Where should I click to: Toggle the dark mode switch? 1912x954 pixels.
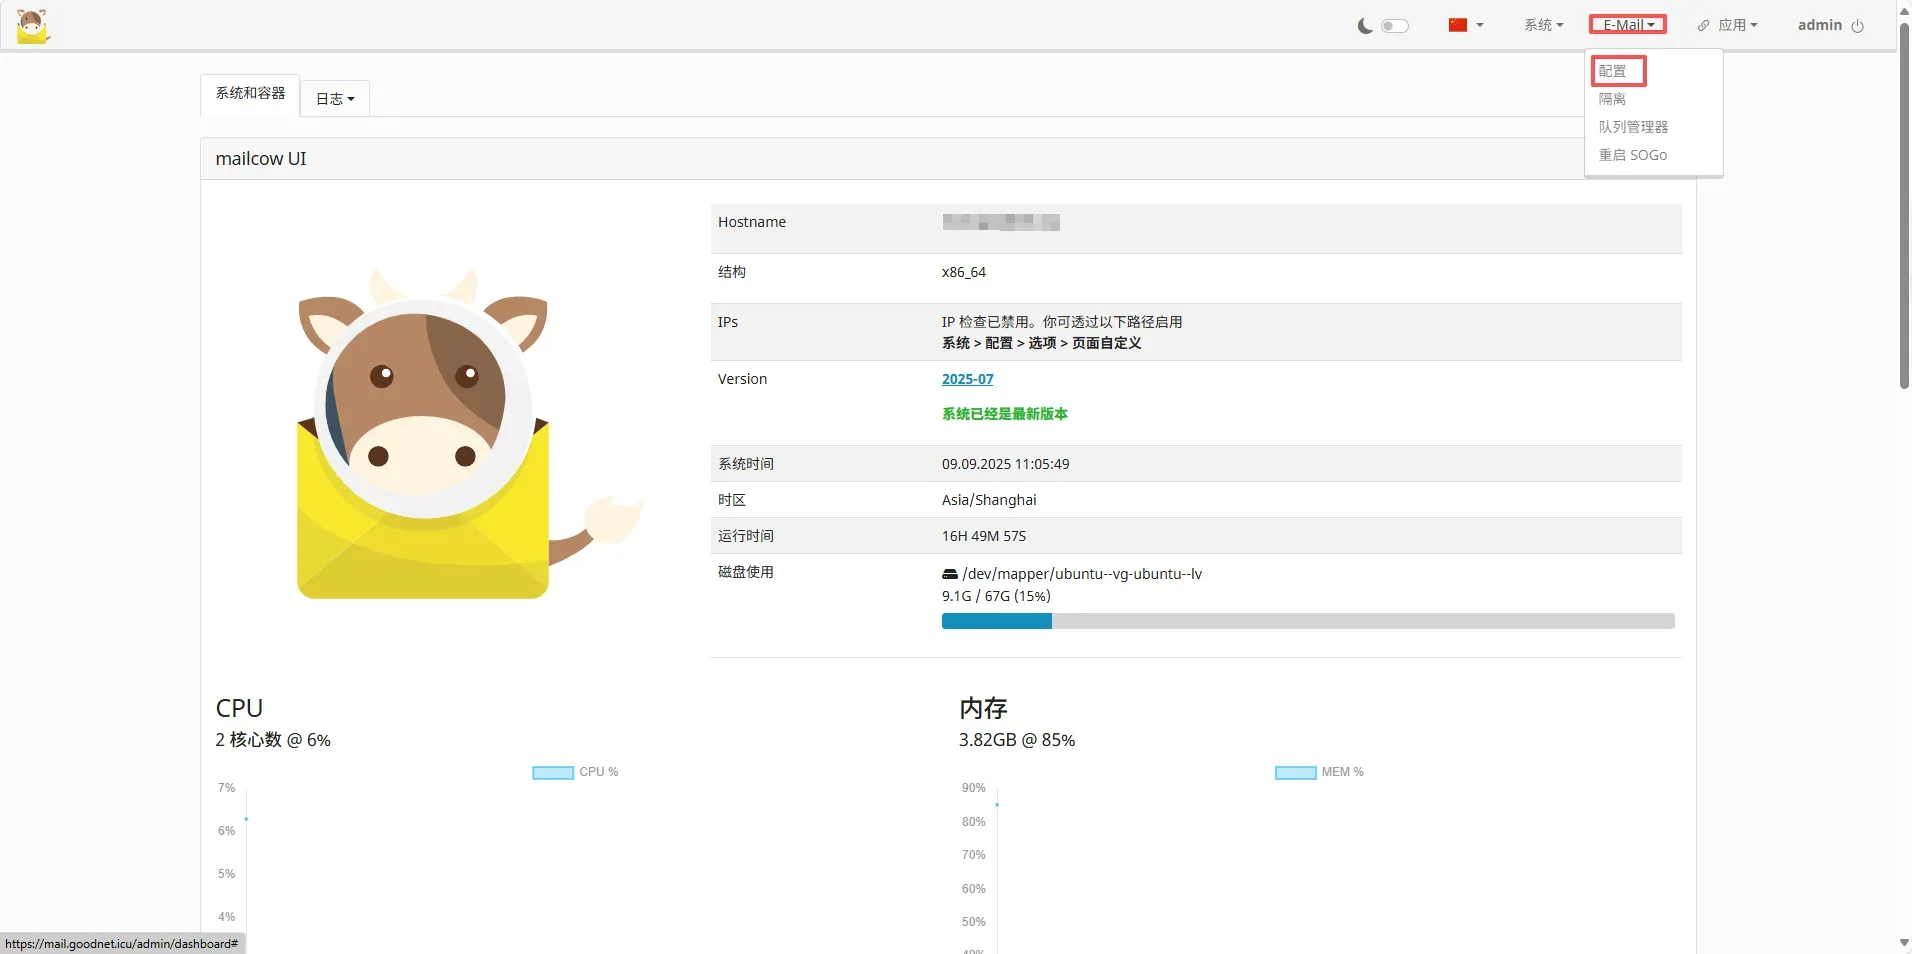pos(1394,26)
